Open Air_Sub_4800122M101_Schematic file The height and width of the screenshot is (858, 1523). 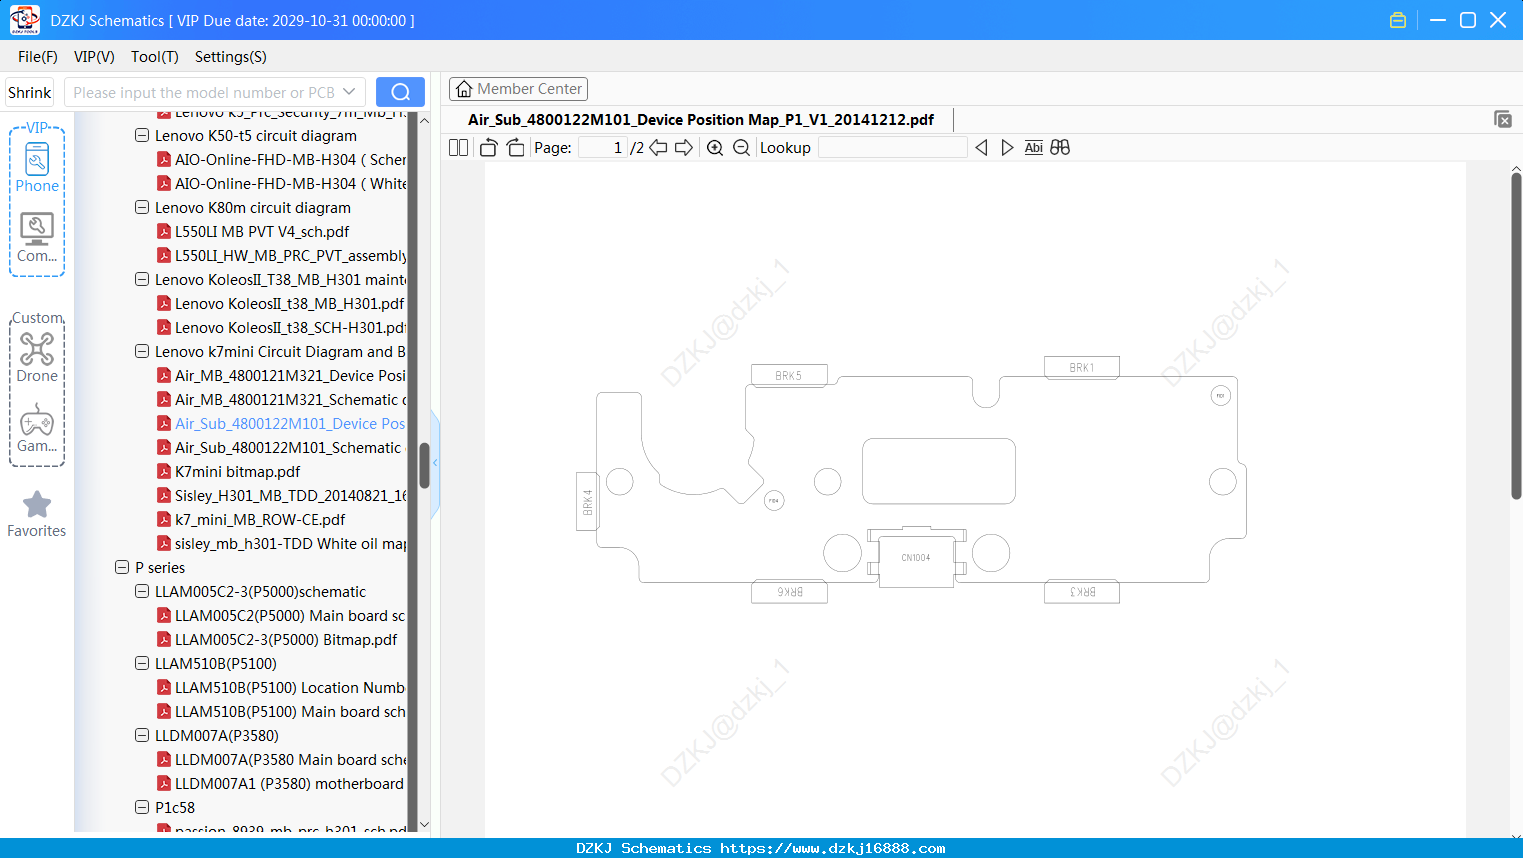pos(288,447)
